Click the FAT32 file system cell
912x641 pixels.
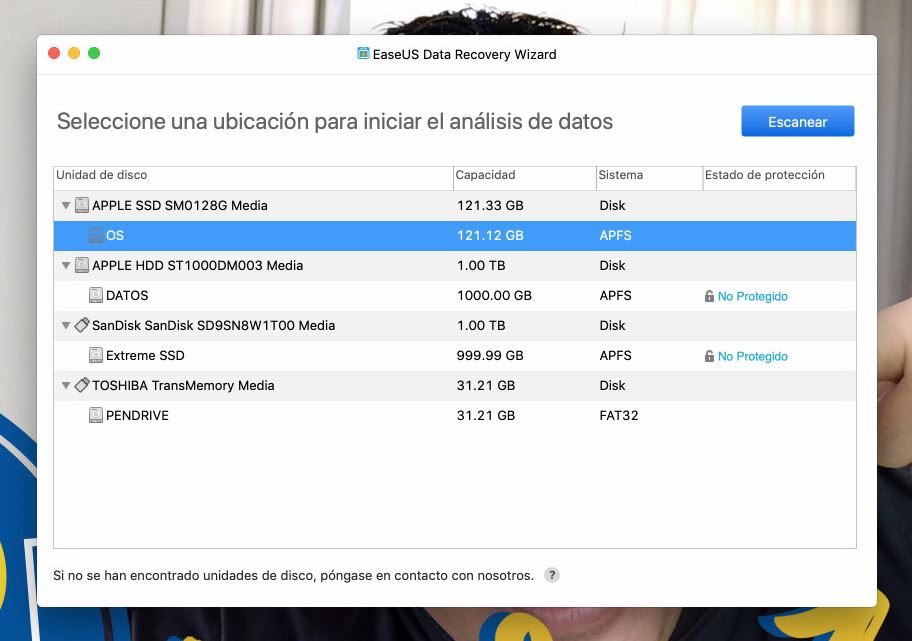619,415
